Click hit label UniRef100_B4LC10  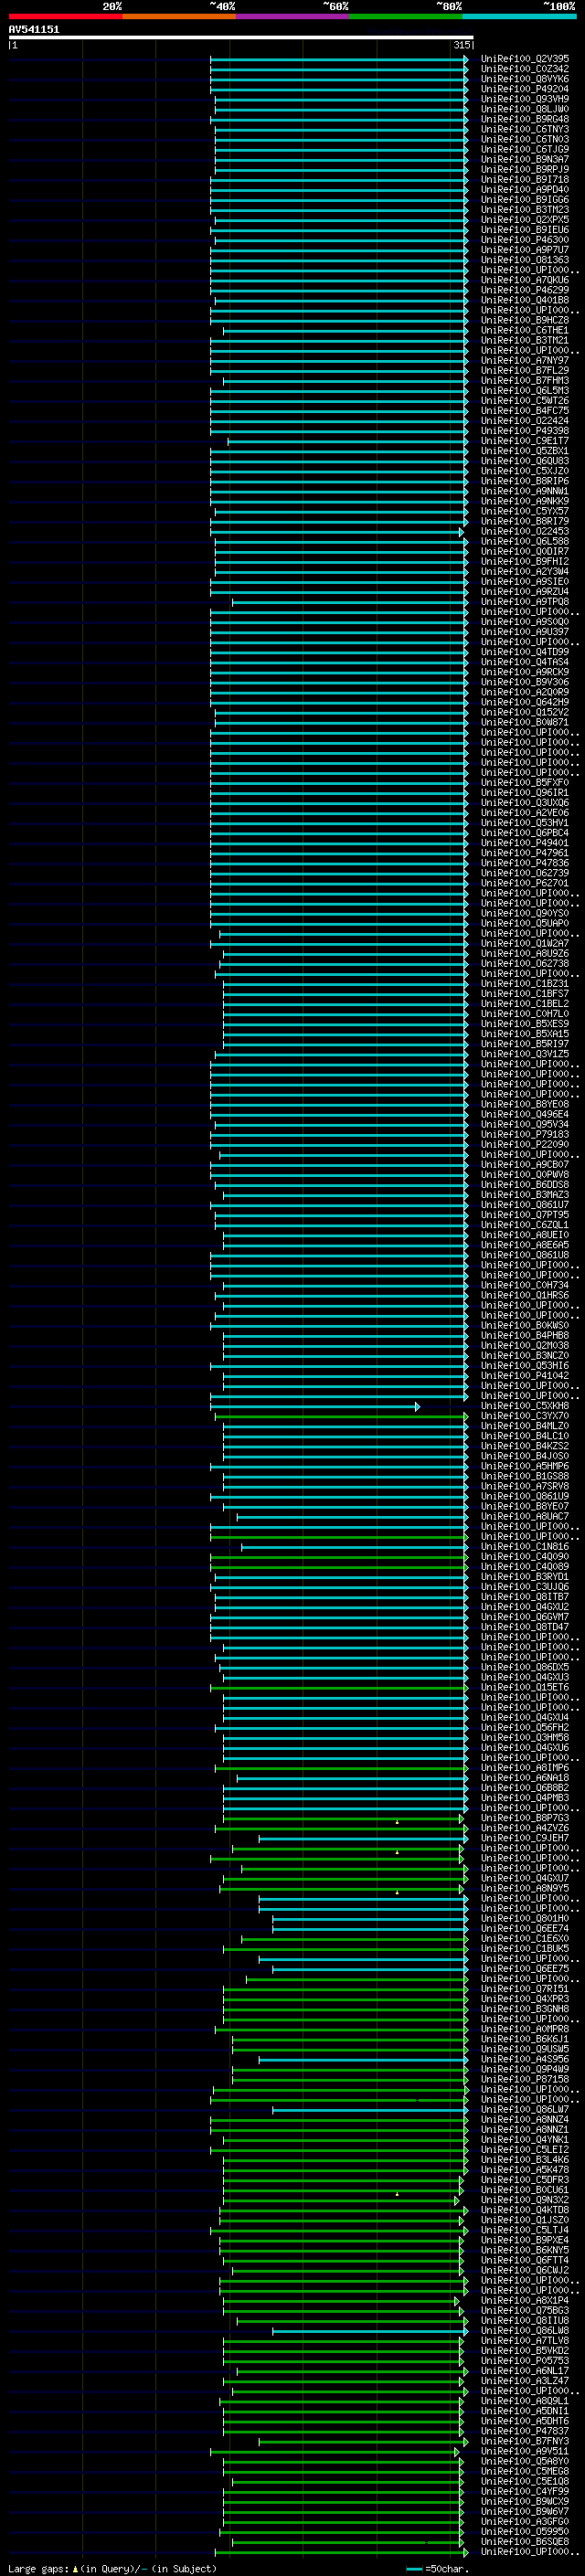(x=525, y=1436)
